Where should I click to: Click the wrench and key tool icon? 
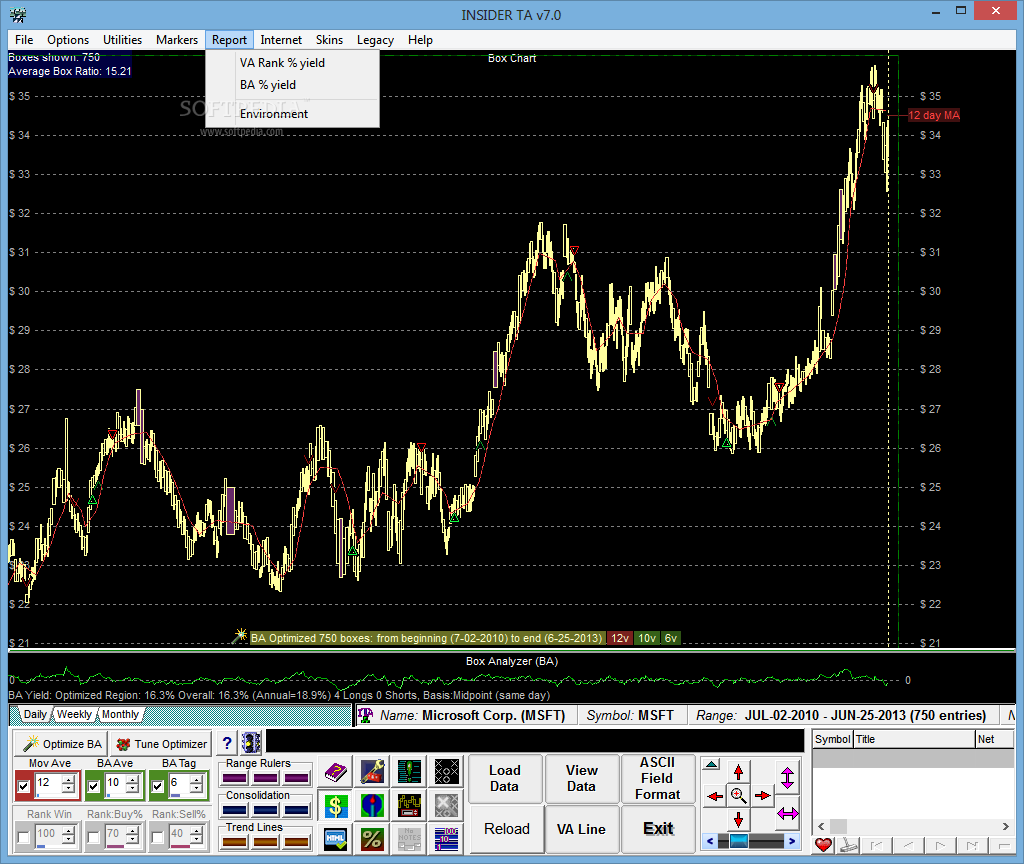(x=372, y=771)
